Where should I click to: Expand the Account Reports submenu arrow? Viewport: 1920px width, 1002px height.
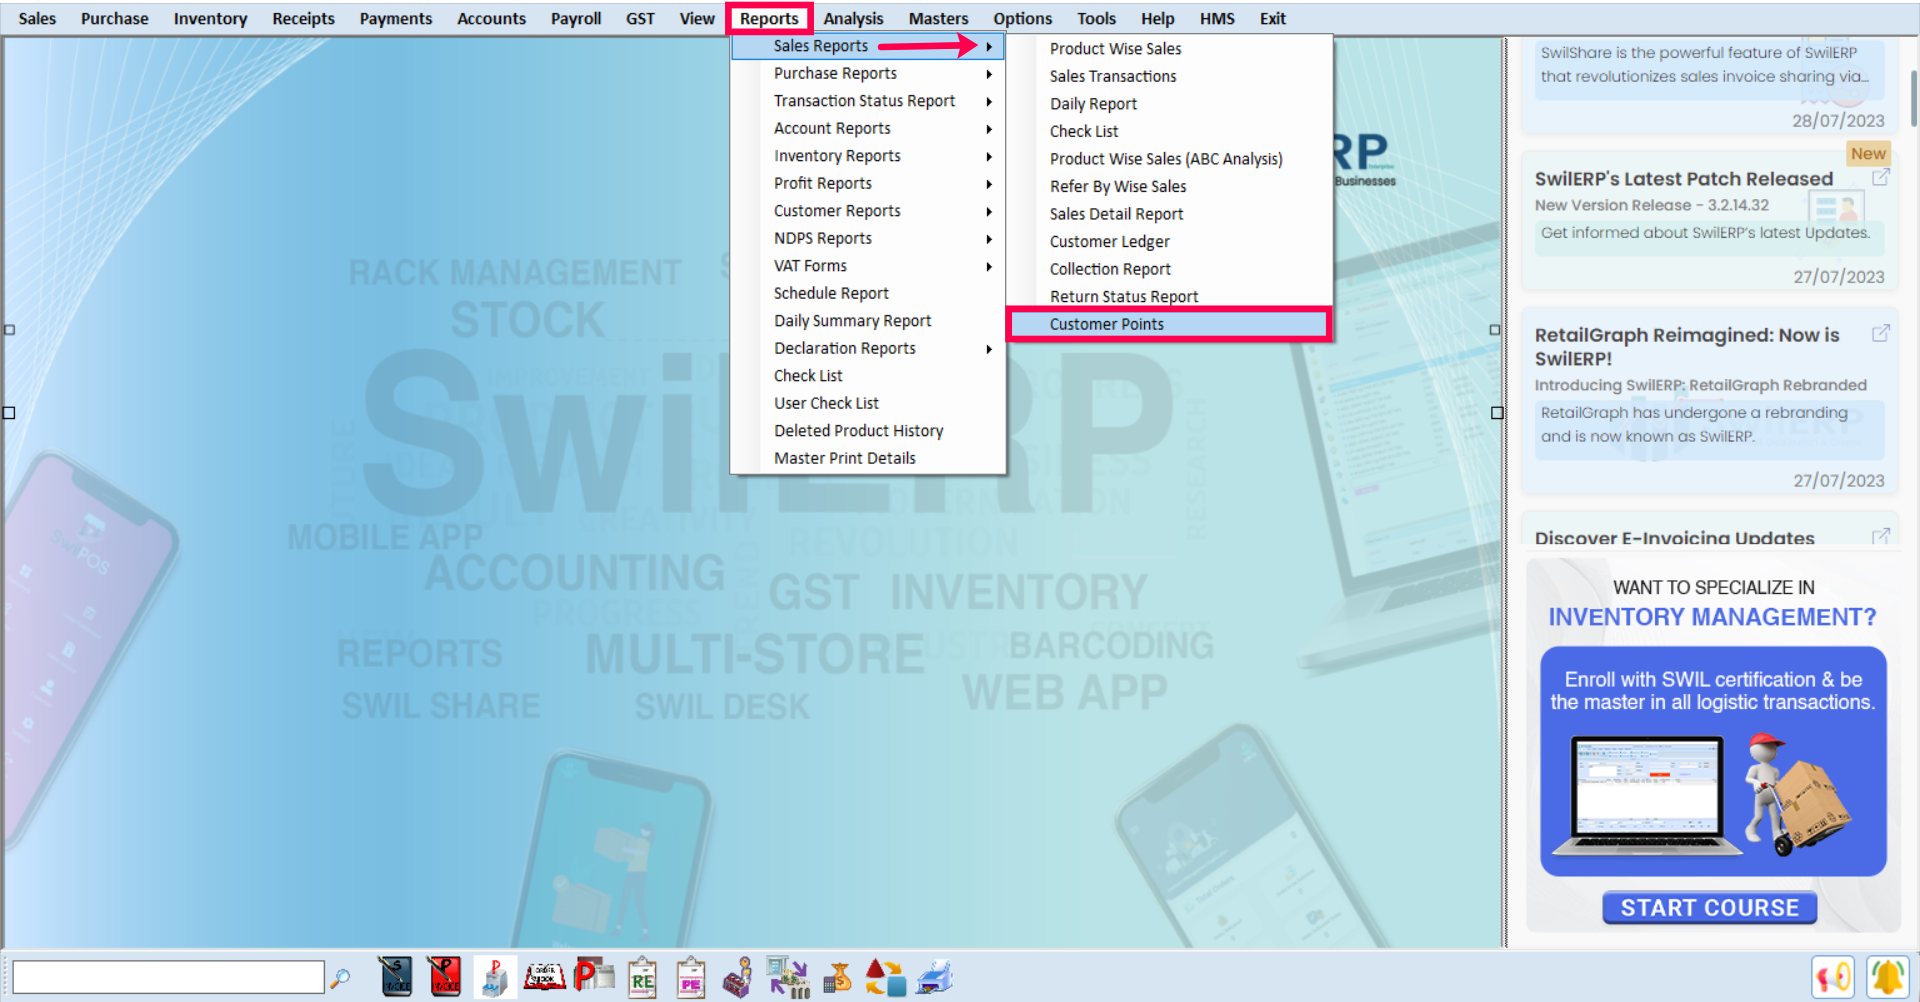point(989,129)
